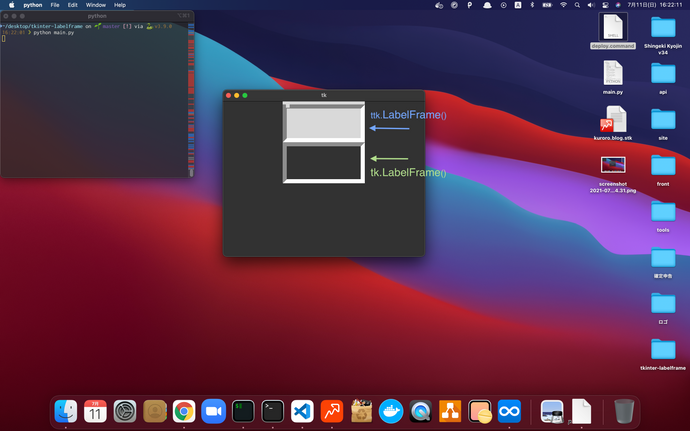Maximize the tk window with the green button
This screenshot has height=431, width=690.
coord(245,96)
